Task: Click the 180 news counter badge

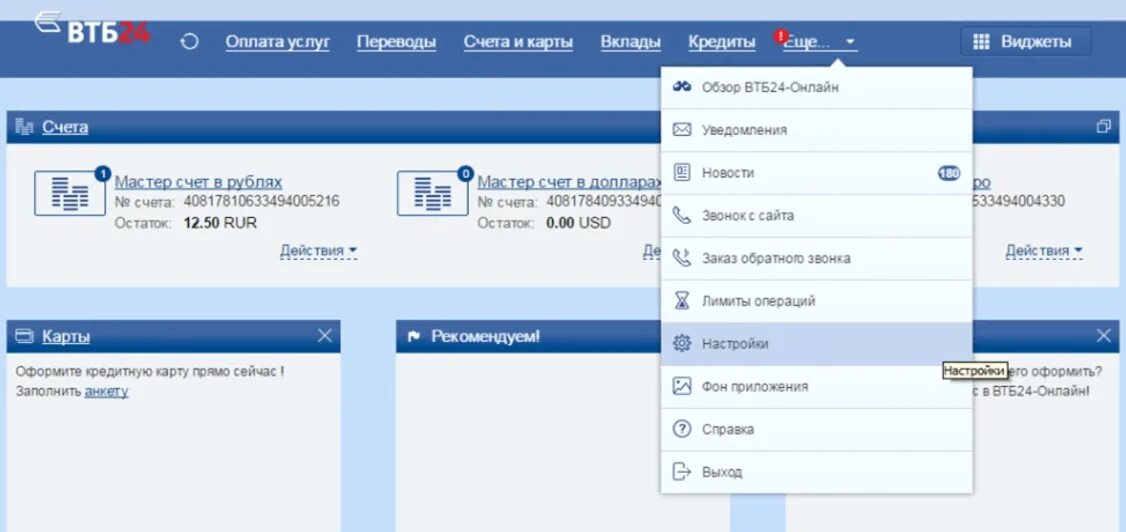Action: 949,173
